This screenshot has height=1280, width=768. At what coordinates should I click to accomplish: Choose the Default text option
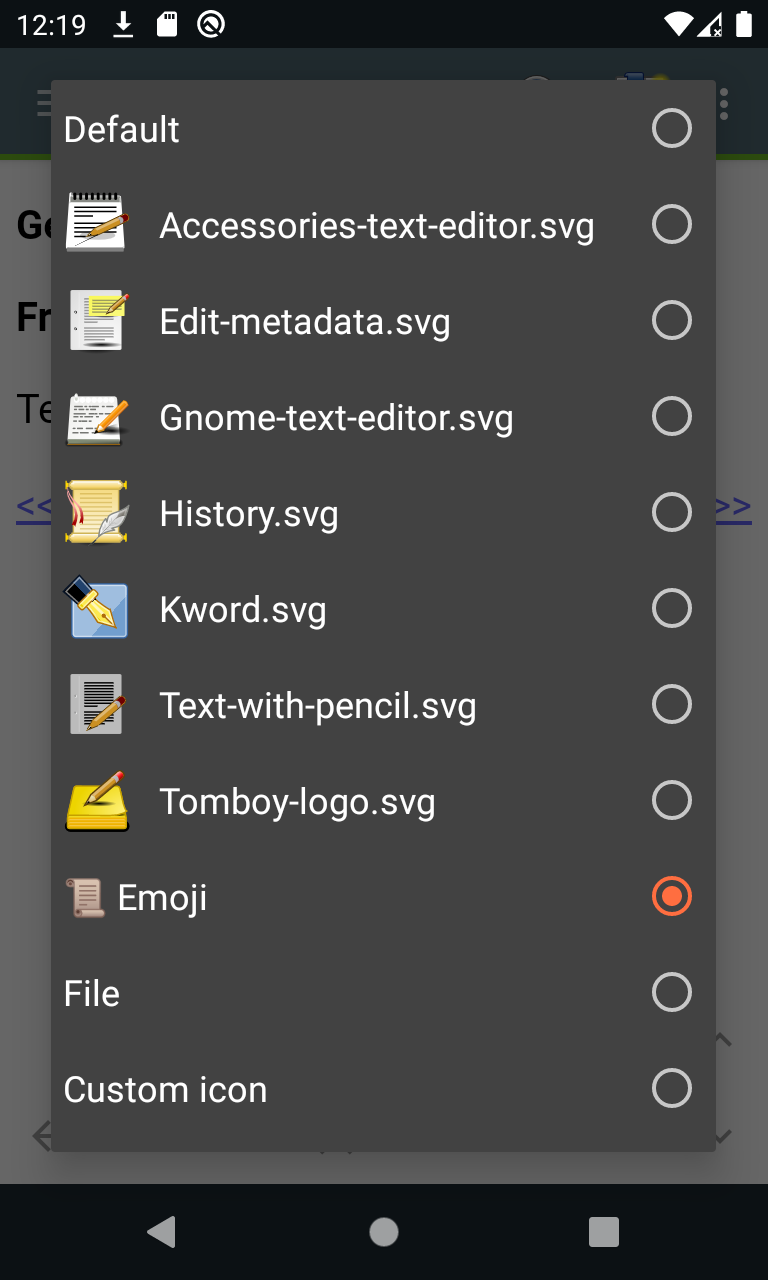click(x=122, y=129)
